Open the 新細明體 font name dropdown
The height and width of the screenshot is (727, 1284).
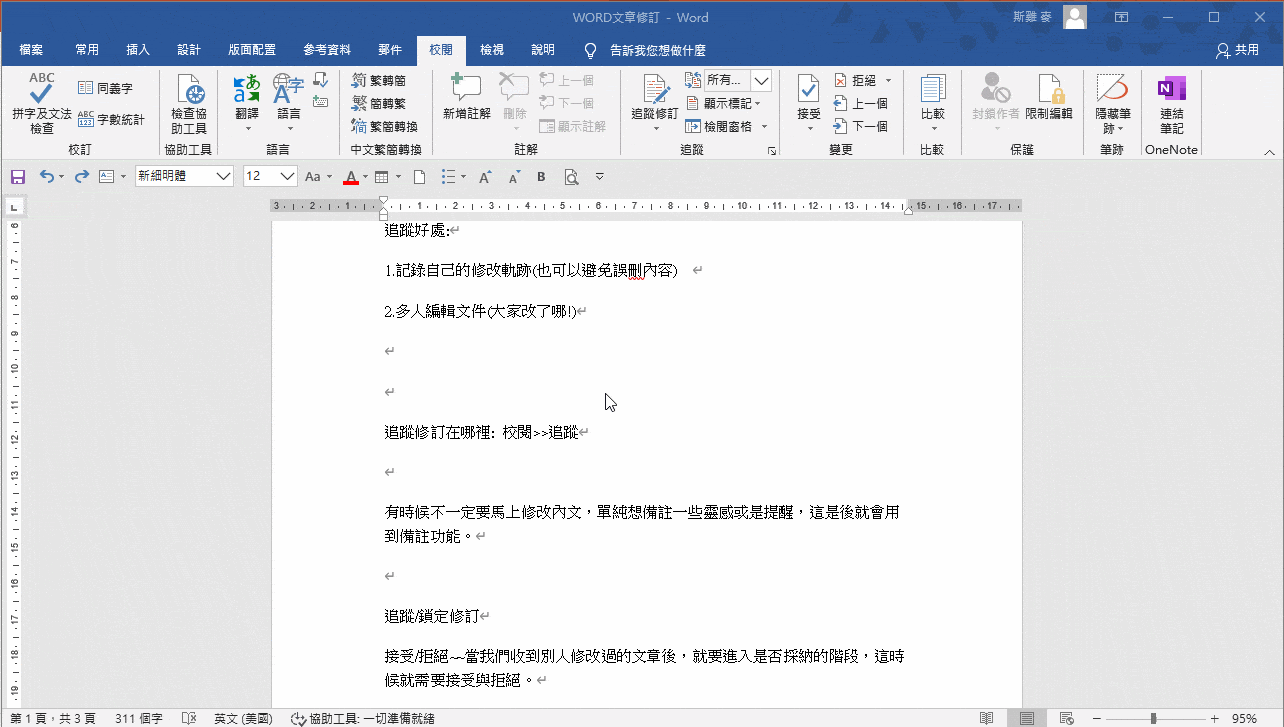coord(184,176)
